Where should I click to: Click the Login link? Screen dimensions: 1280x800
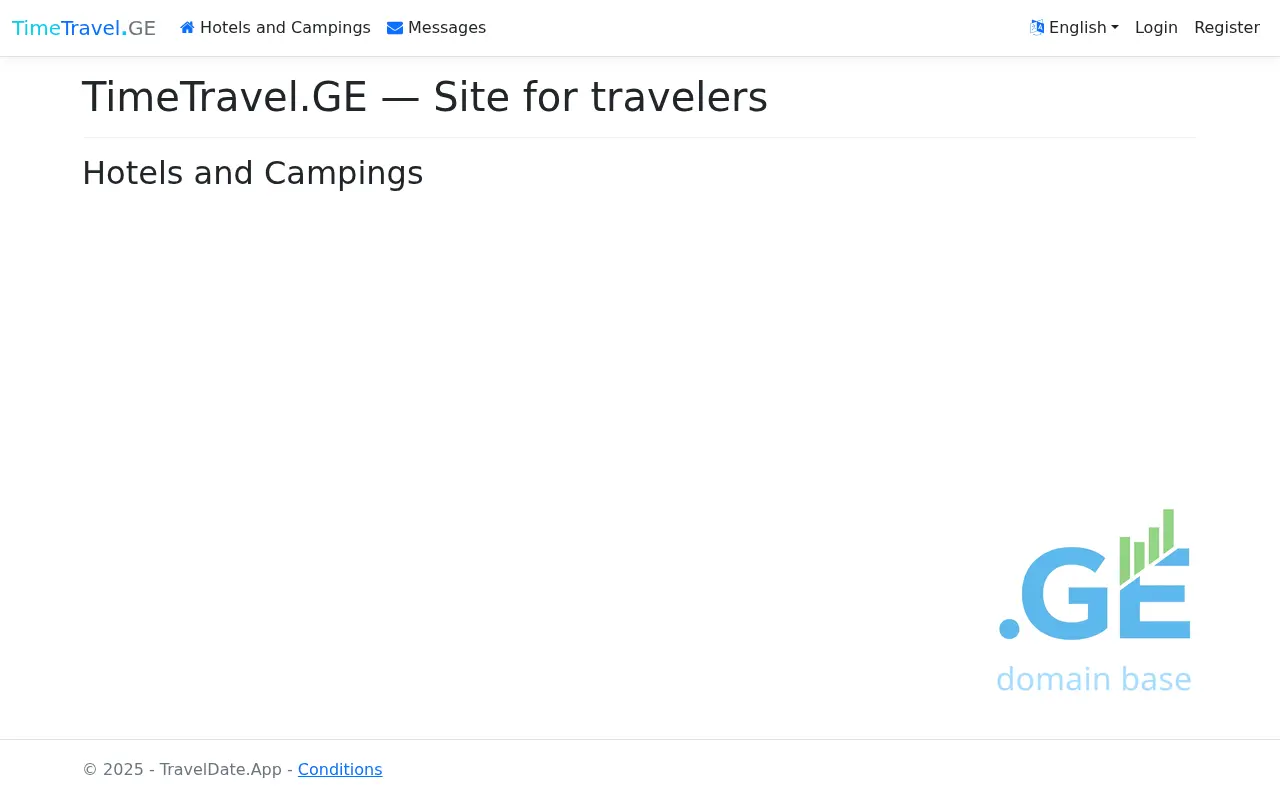(x=1156, y=28)
